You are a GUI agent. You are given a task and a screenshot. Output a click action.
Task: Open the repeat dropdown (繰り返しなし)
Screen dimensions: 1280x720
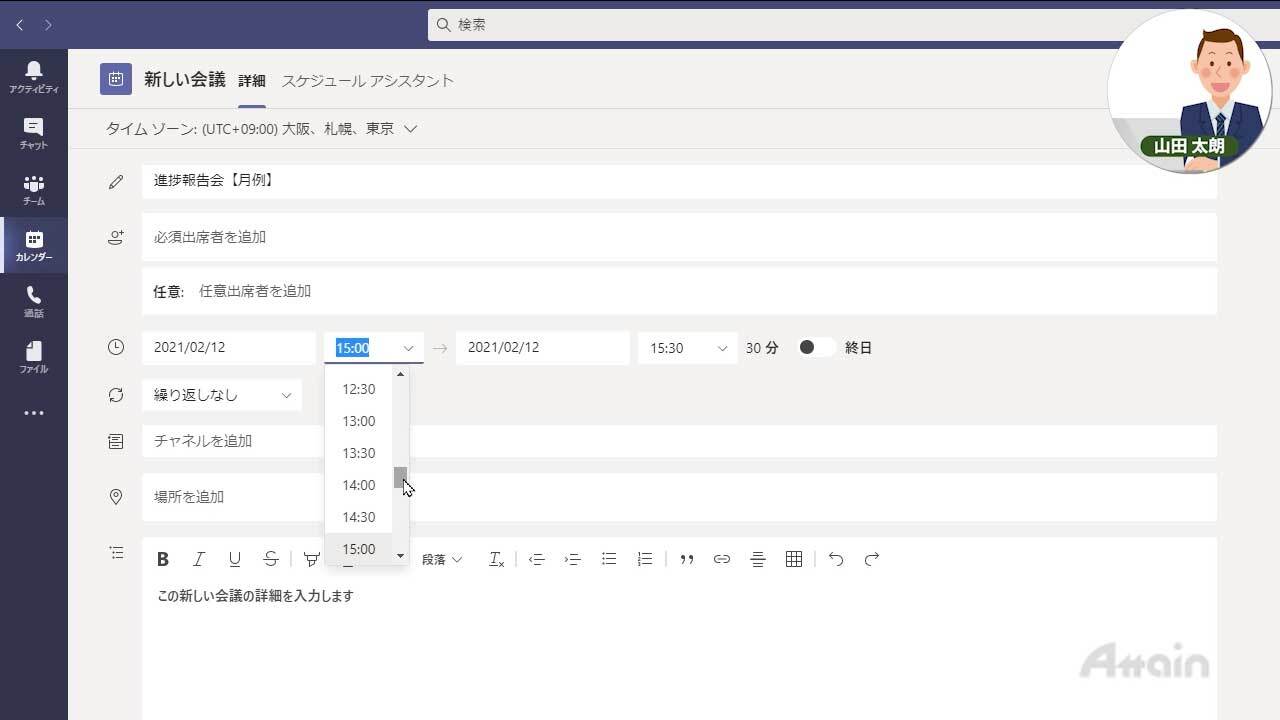point(222,395)
